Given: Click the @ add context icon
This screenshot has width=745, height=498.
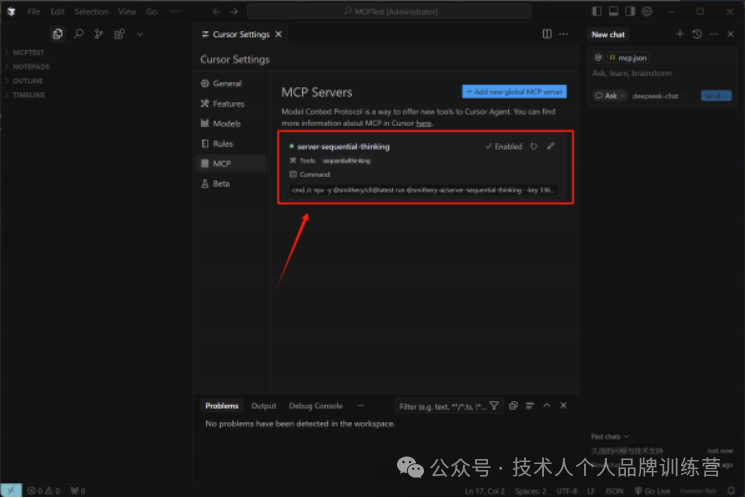Looking at the screenshot, I should click(x=598, y=57).
